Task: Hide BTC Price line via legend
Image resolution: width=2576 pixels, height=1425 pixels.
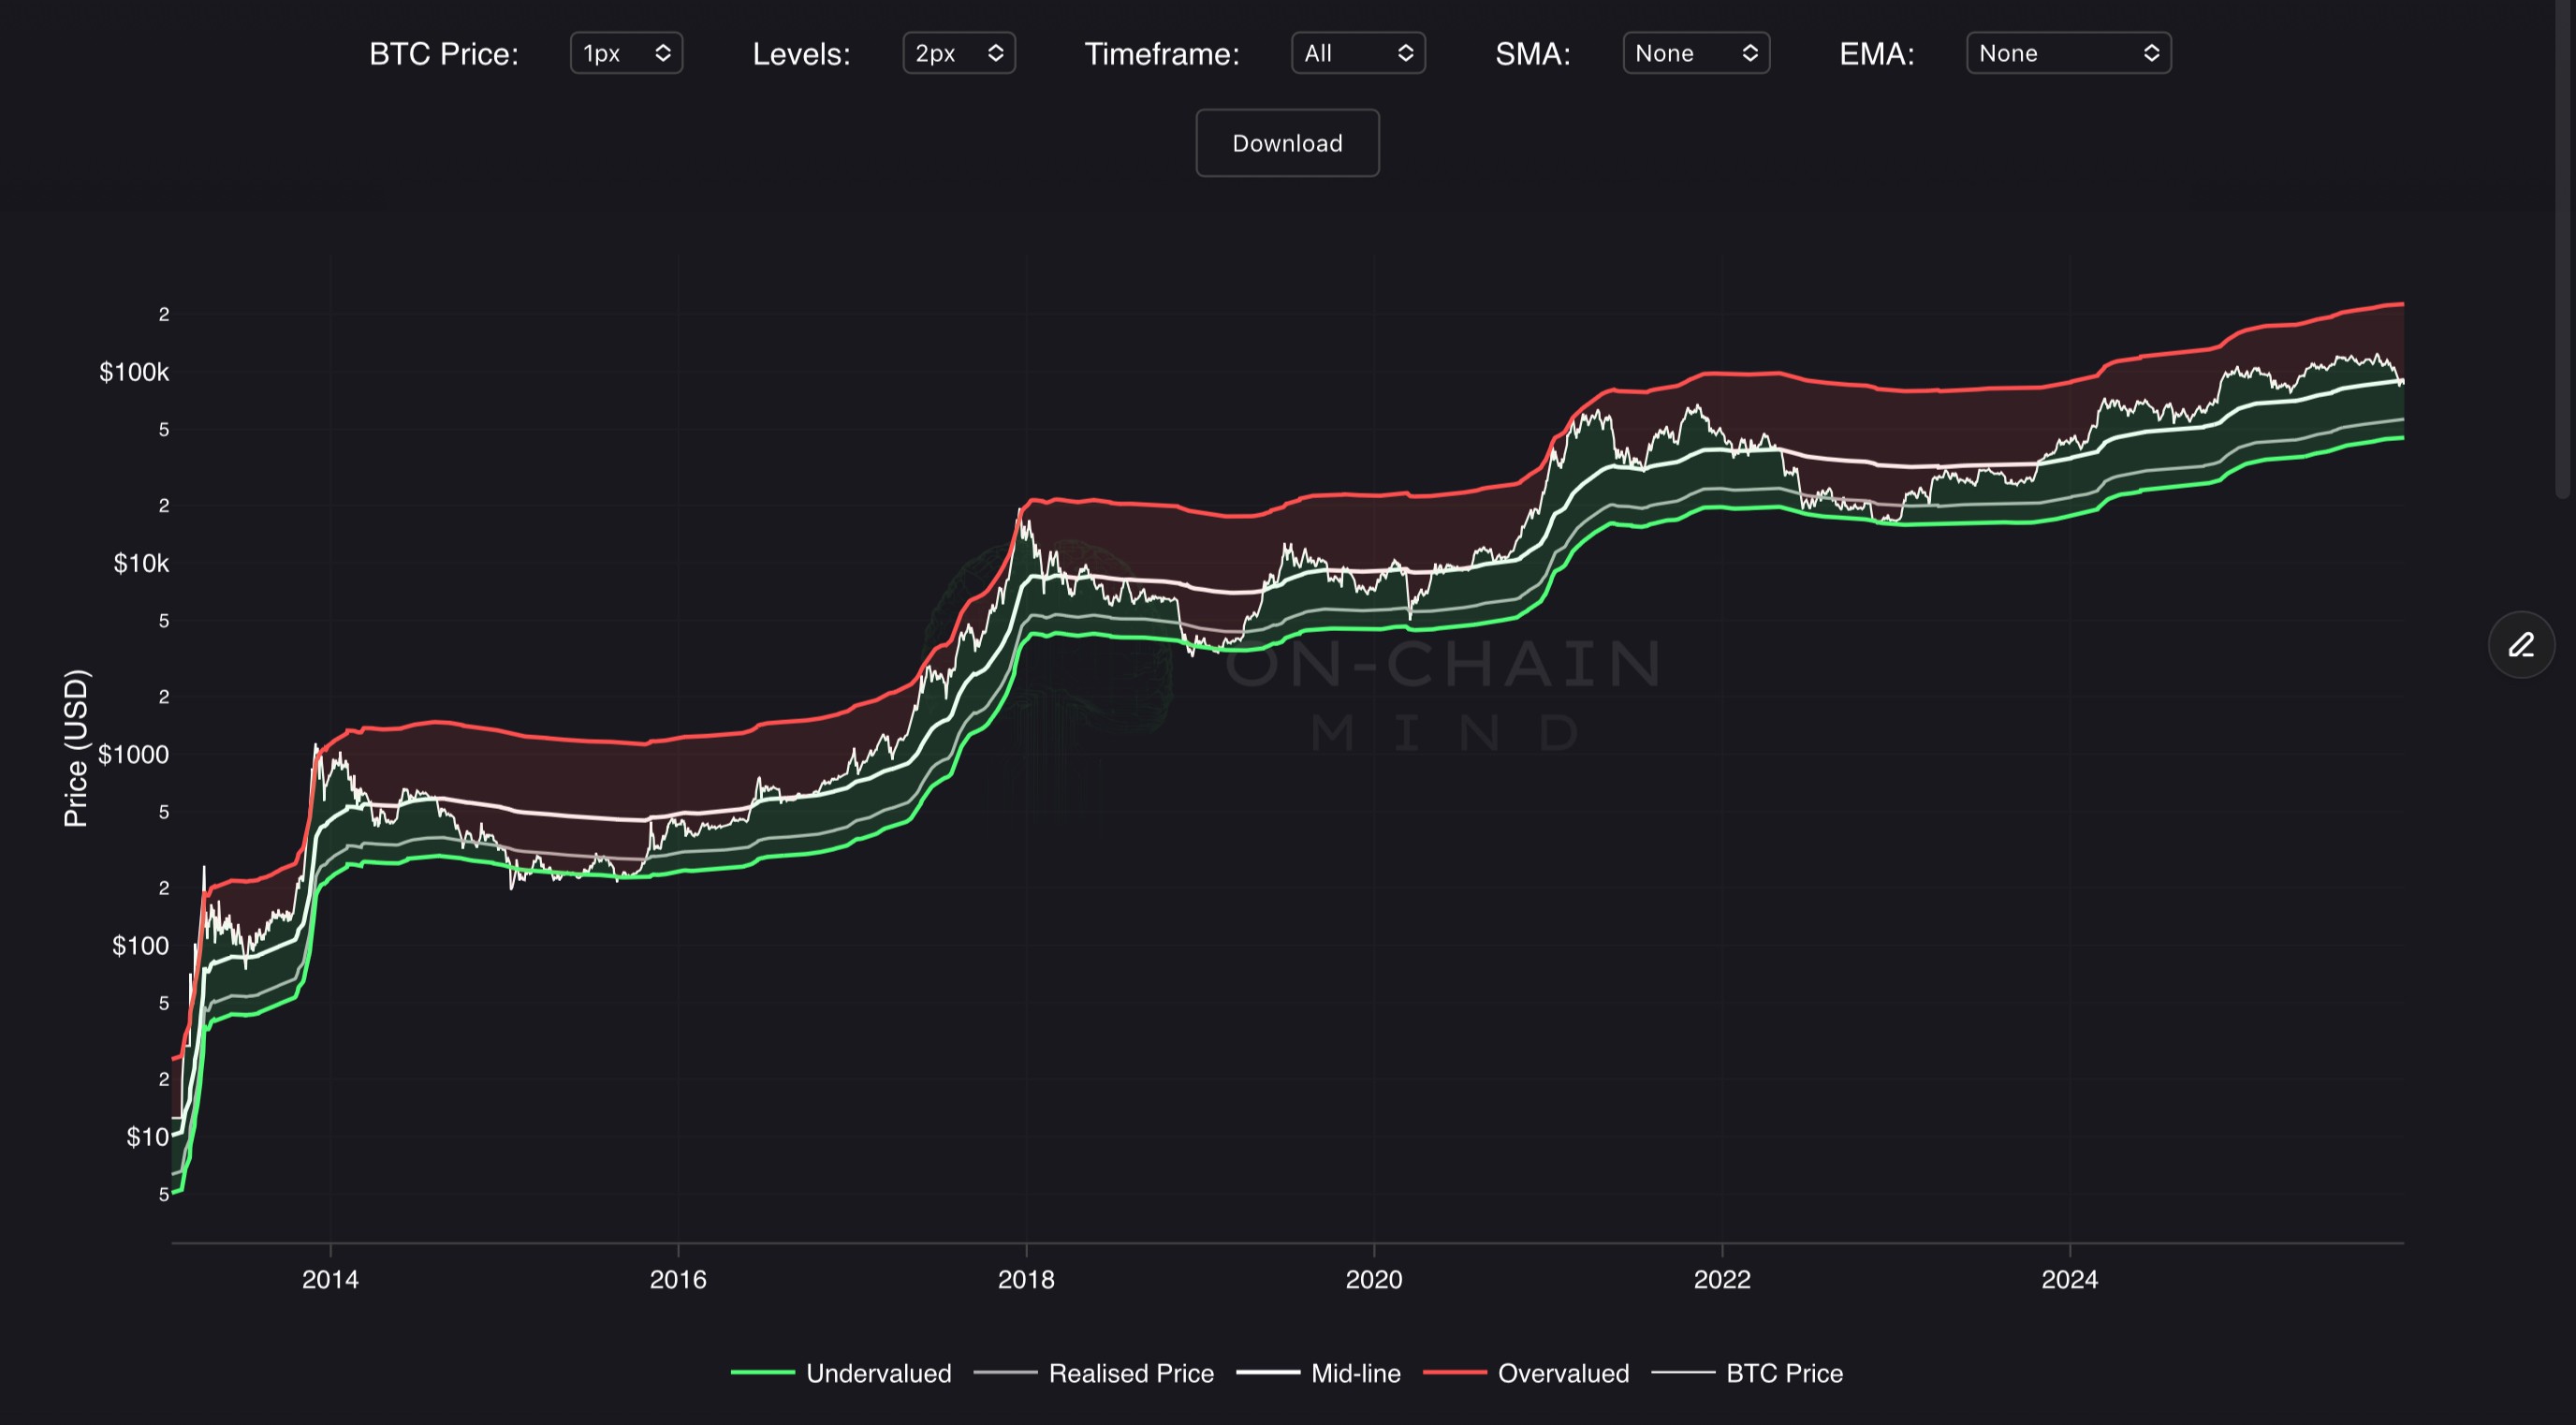Action: click(1784, 1373)
